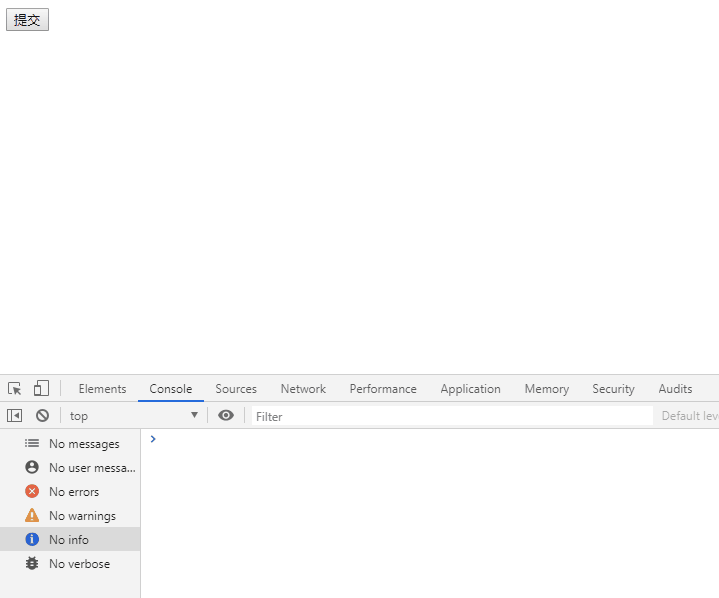719x598 pixels.
Task: Switch to the Security tab
Action: coord(613,389)
